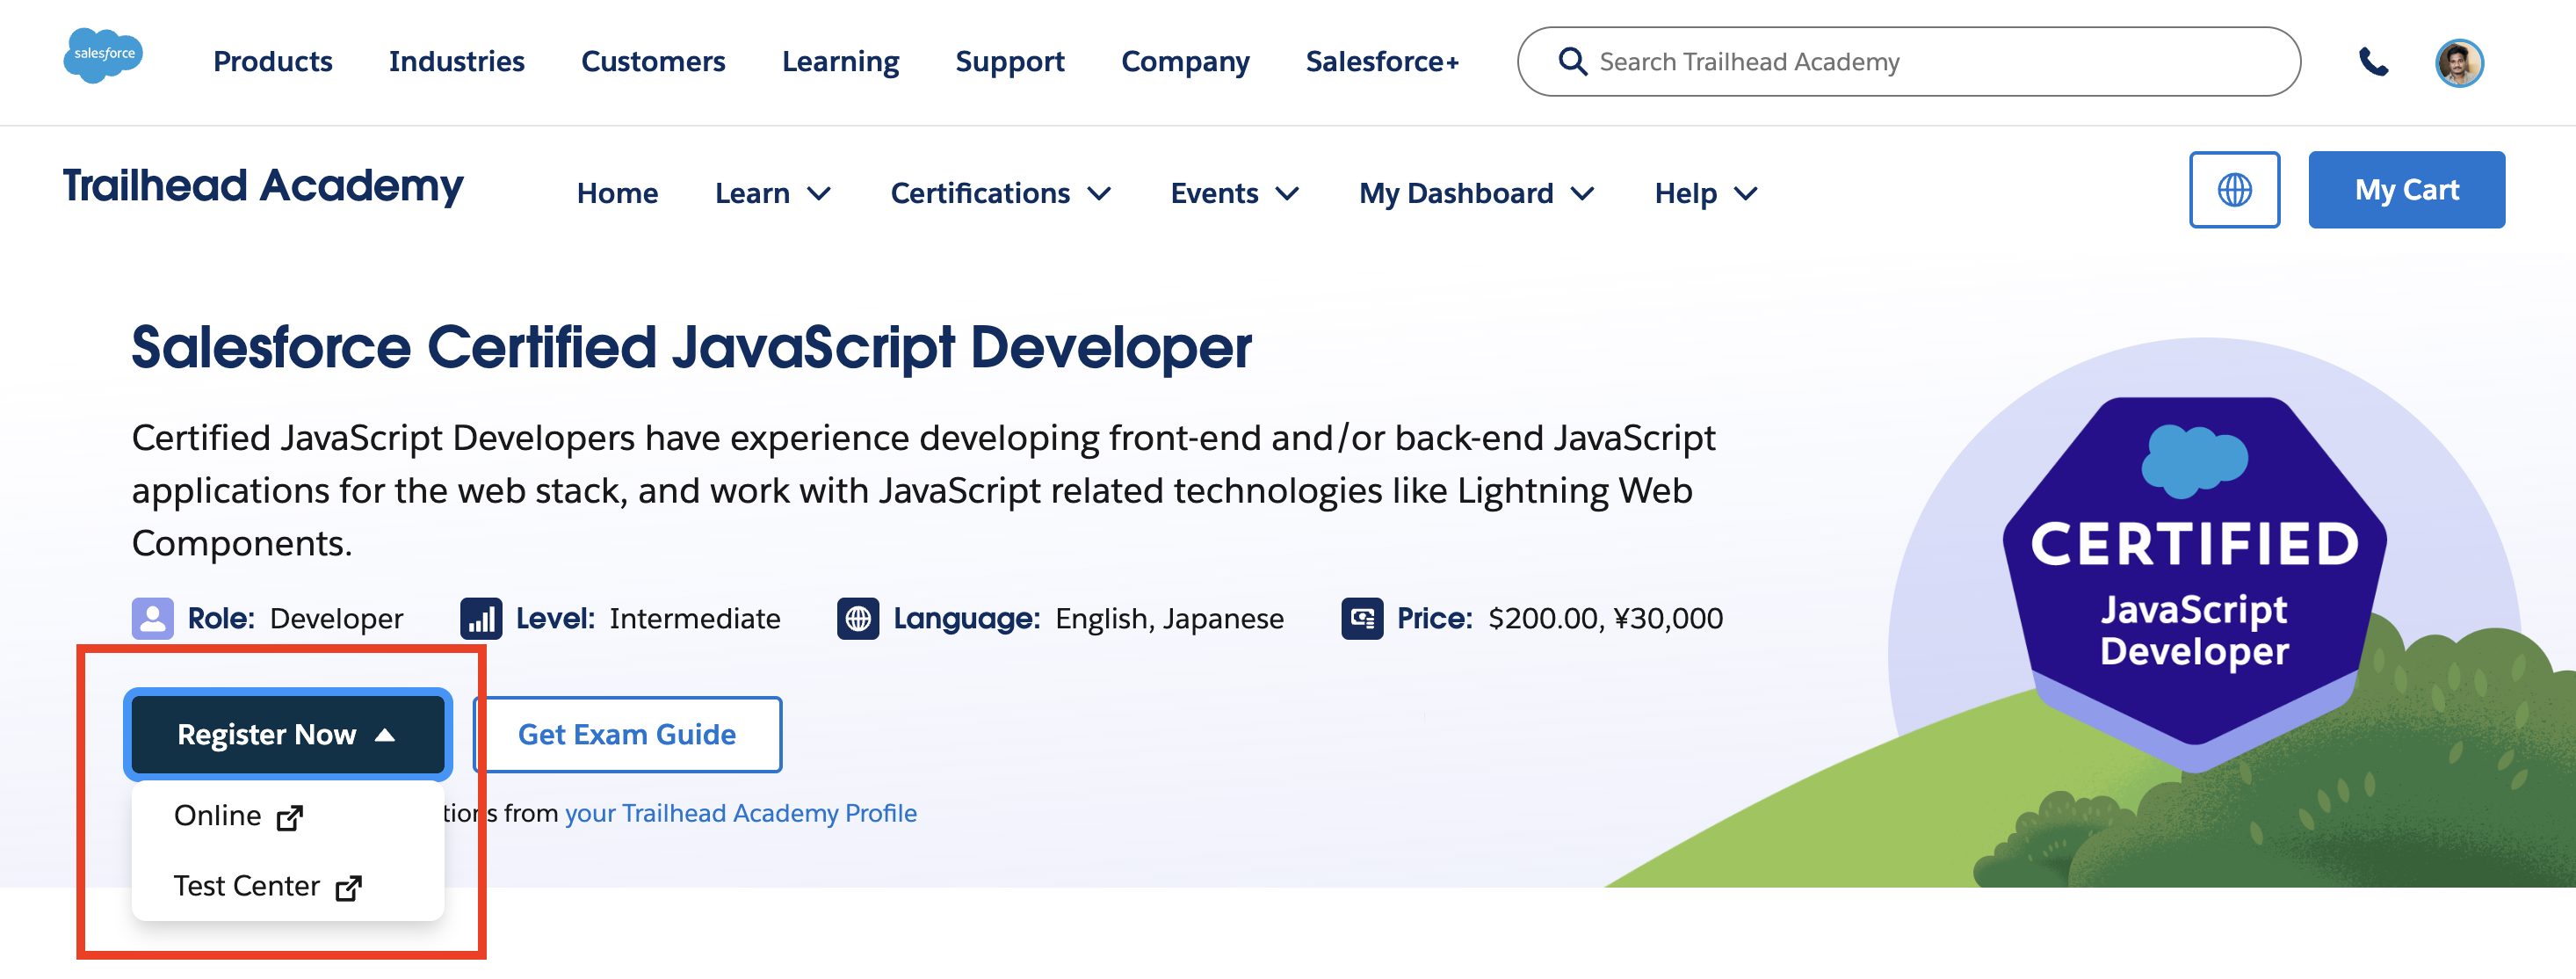Click the phone contact icon
The height and width of the screenshot is (979, 2576).
(2373, 62)
